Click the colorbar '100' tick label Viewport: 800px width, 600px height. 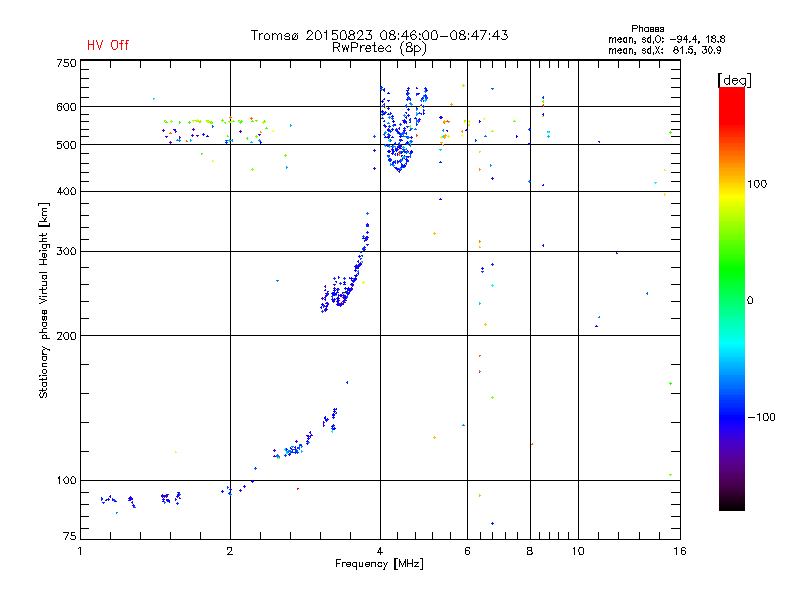point(757,184)
